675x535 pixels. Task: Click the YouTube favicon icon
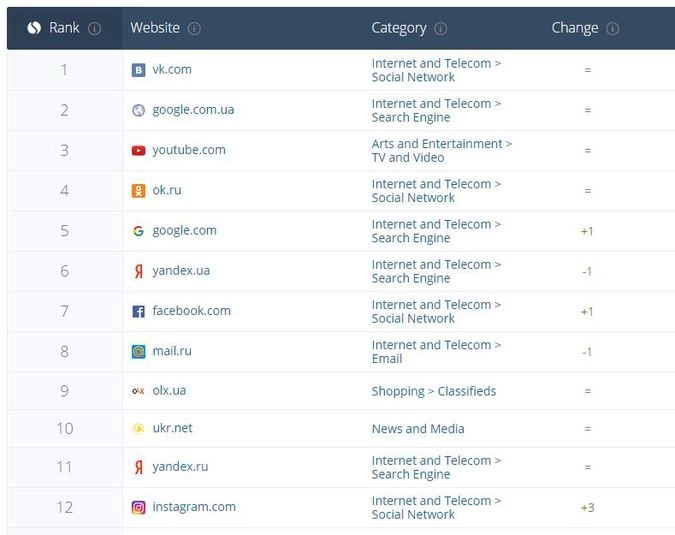click(139, 151)
